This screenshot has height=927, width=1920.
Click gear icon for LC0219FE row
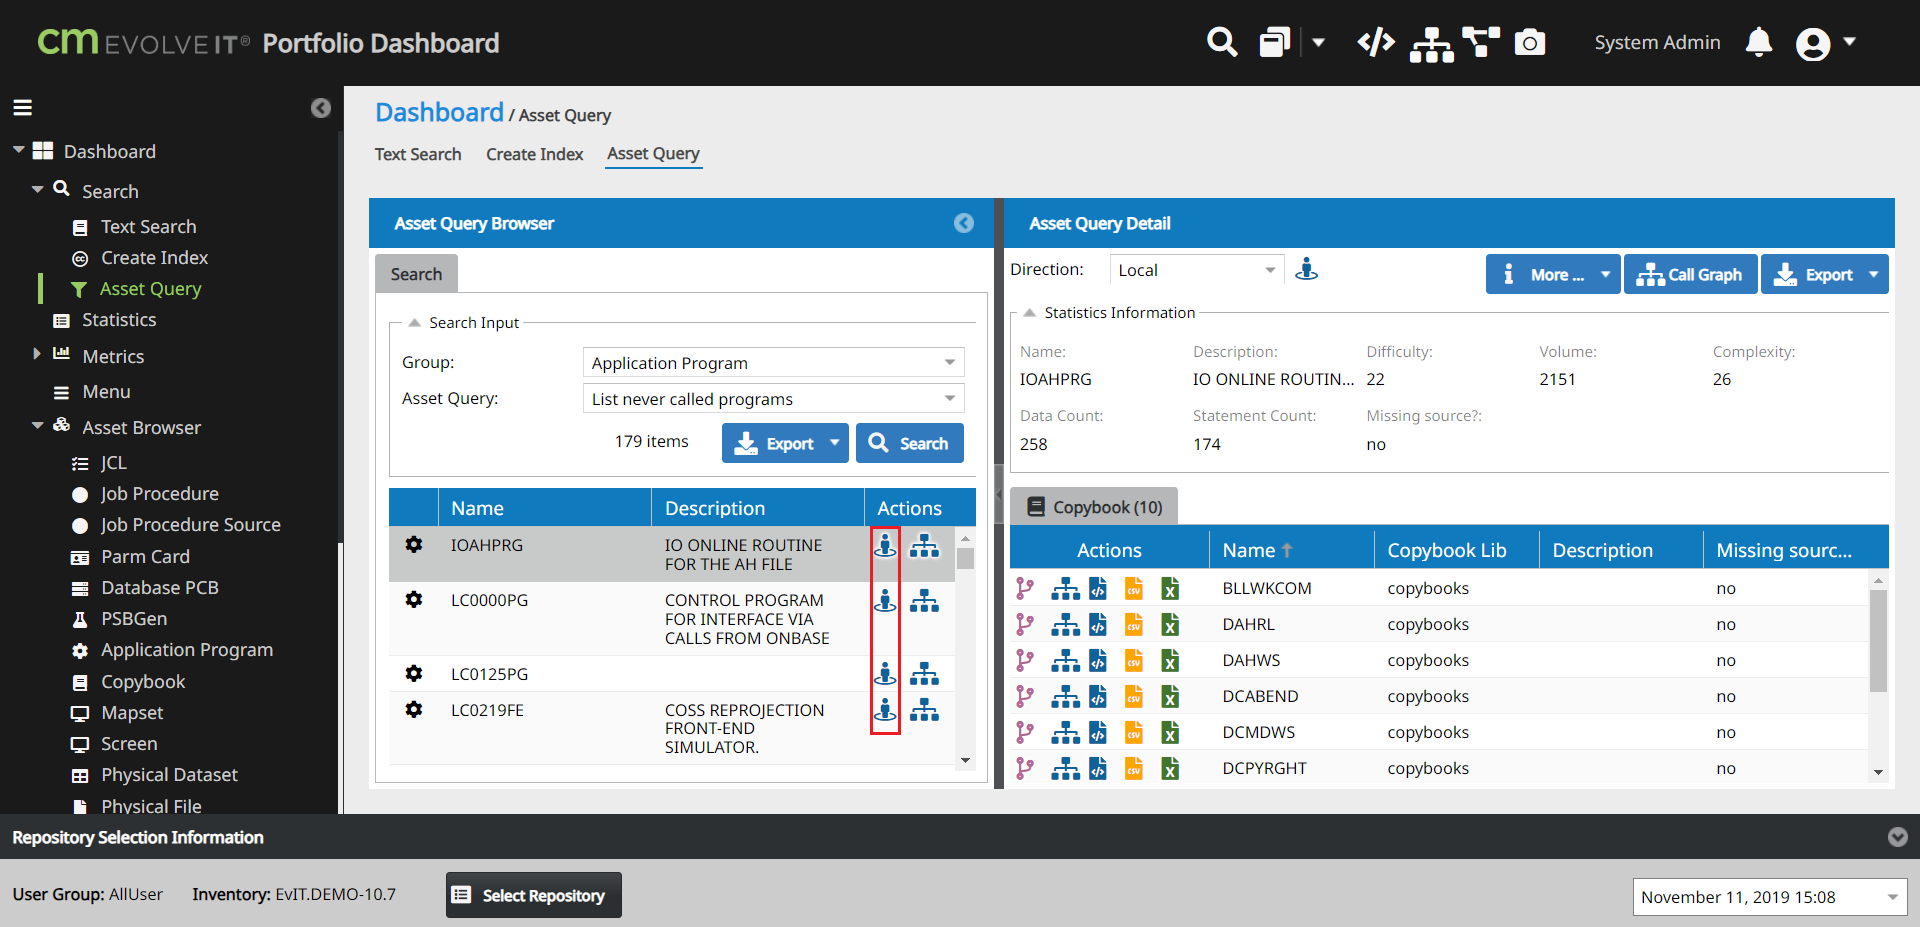point(414,710)
